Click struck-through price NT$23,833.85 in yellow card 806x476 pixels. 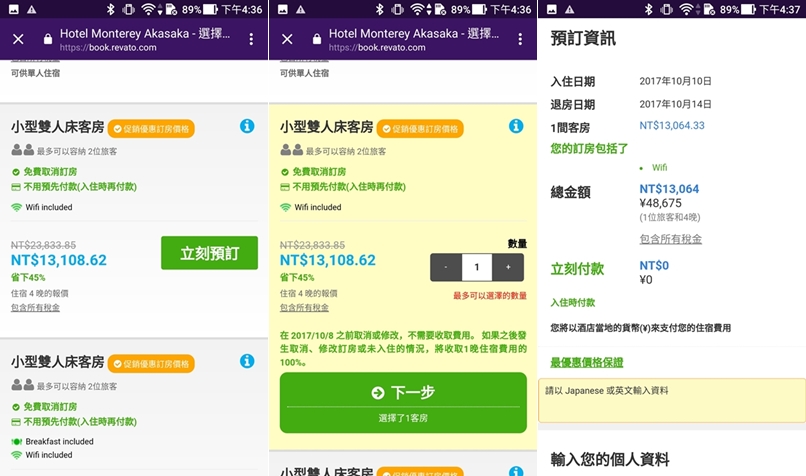312,245
